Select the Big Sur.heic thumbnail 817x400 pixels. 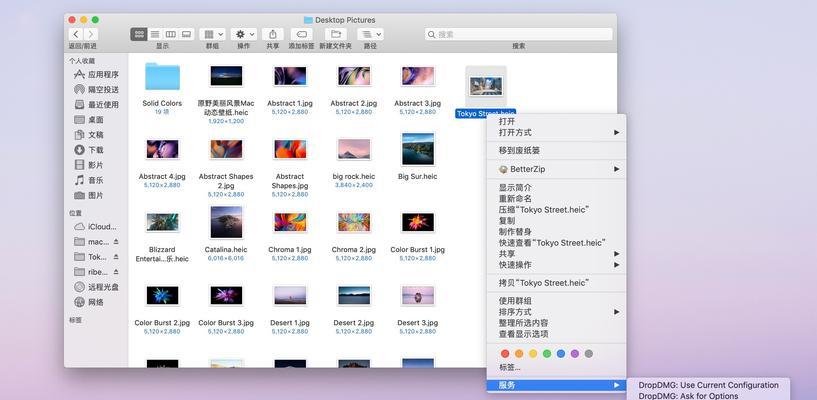point(417,149)
